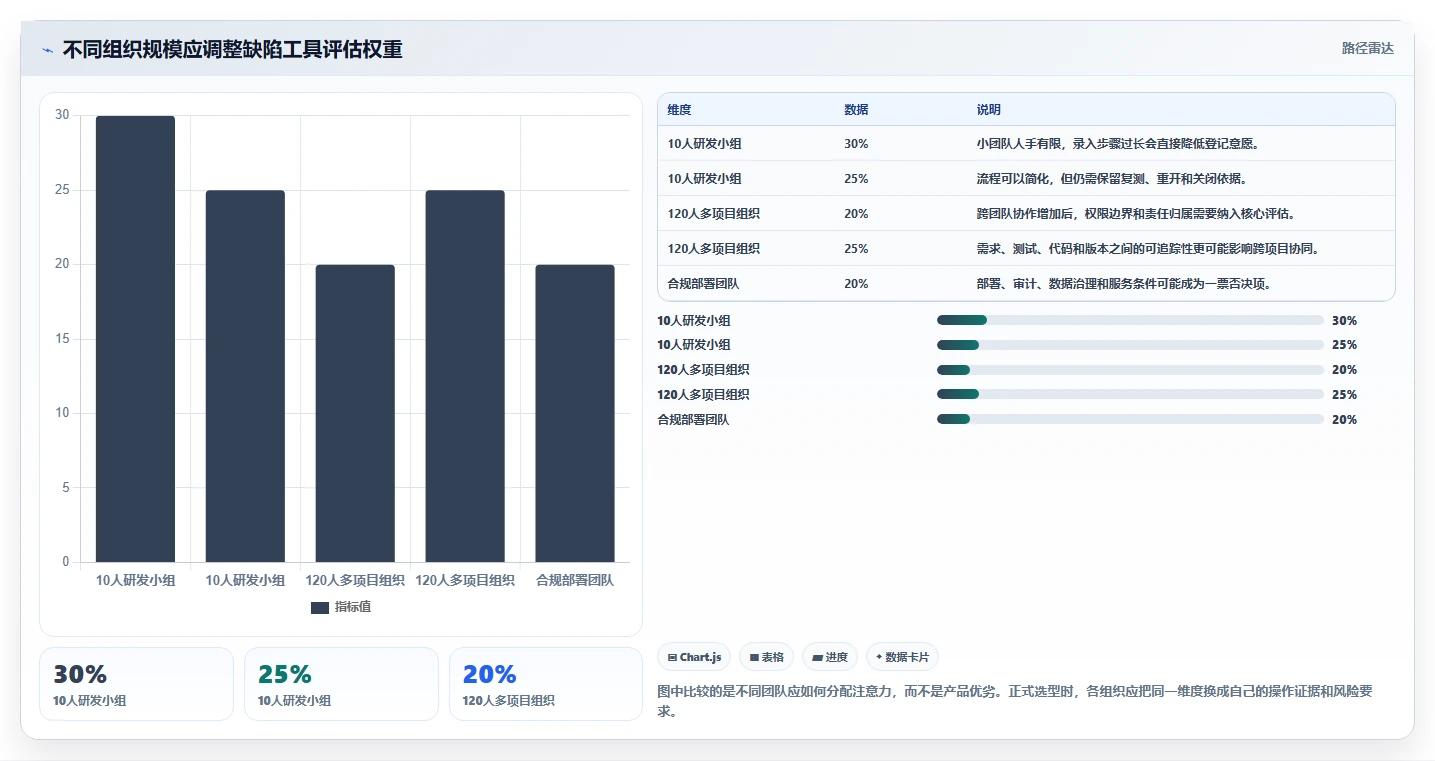Click the table cell starting 部署、审计、数据治理
Image resolution: width=1435 pixels, height=761 pixels.
[x=1180, y=284]
